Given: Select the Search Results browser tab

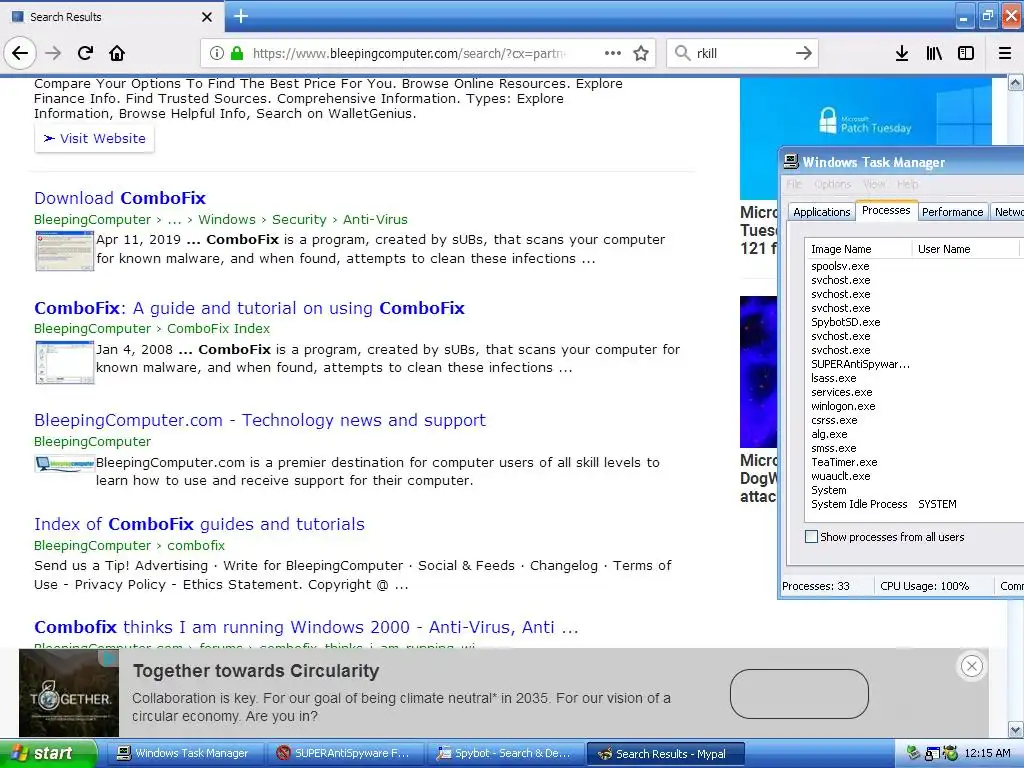Looking at the screenshot, I should click(111, 17).
